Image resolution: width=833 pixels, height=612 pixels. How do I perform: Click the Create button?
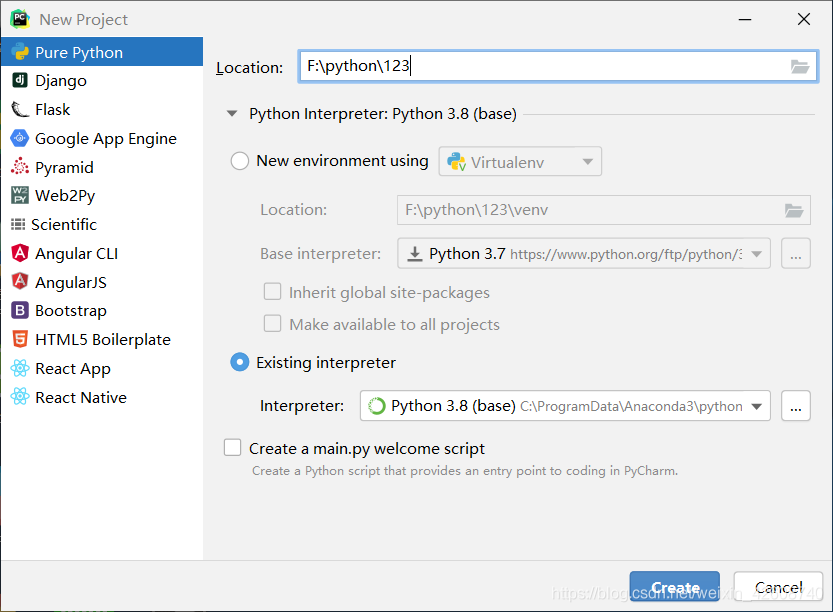coord(675,586)
